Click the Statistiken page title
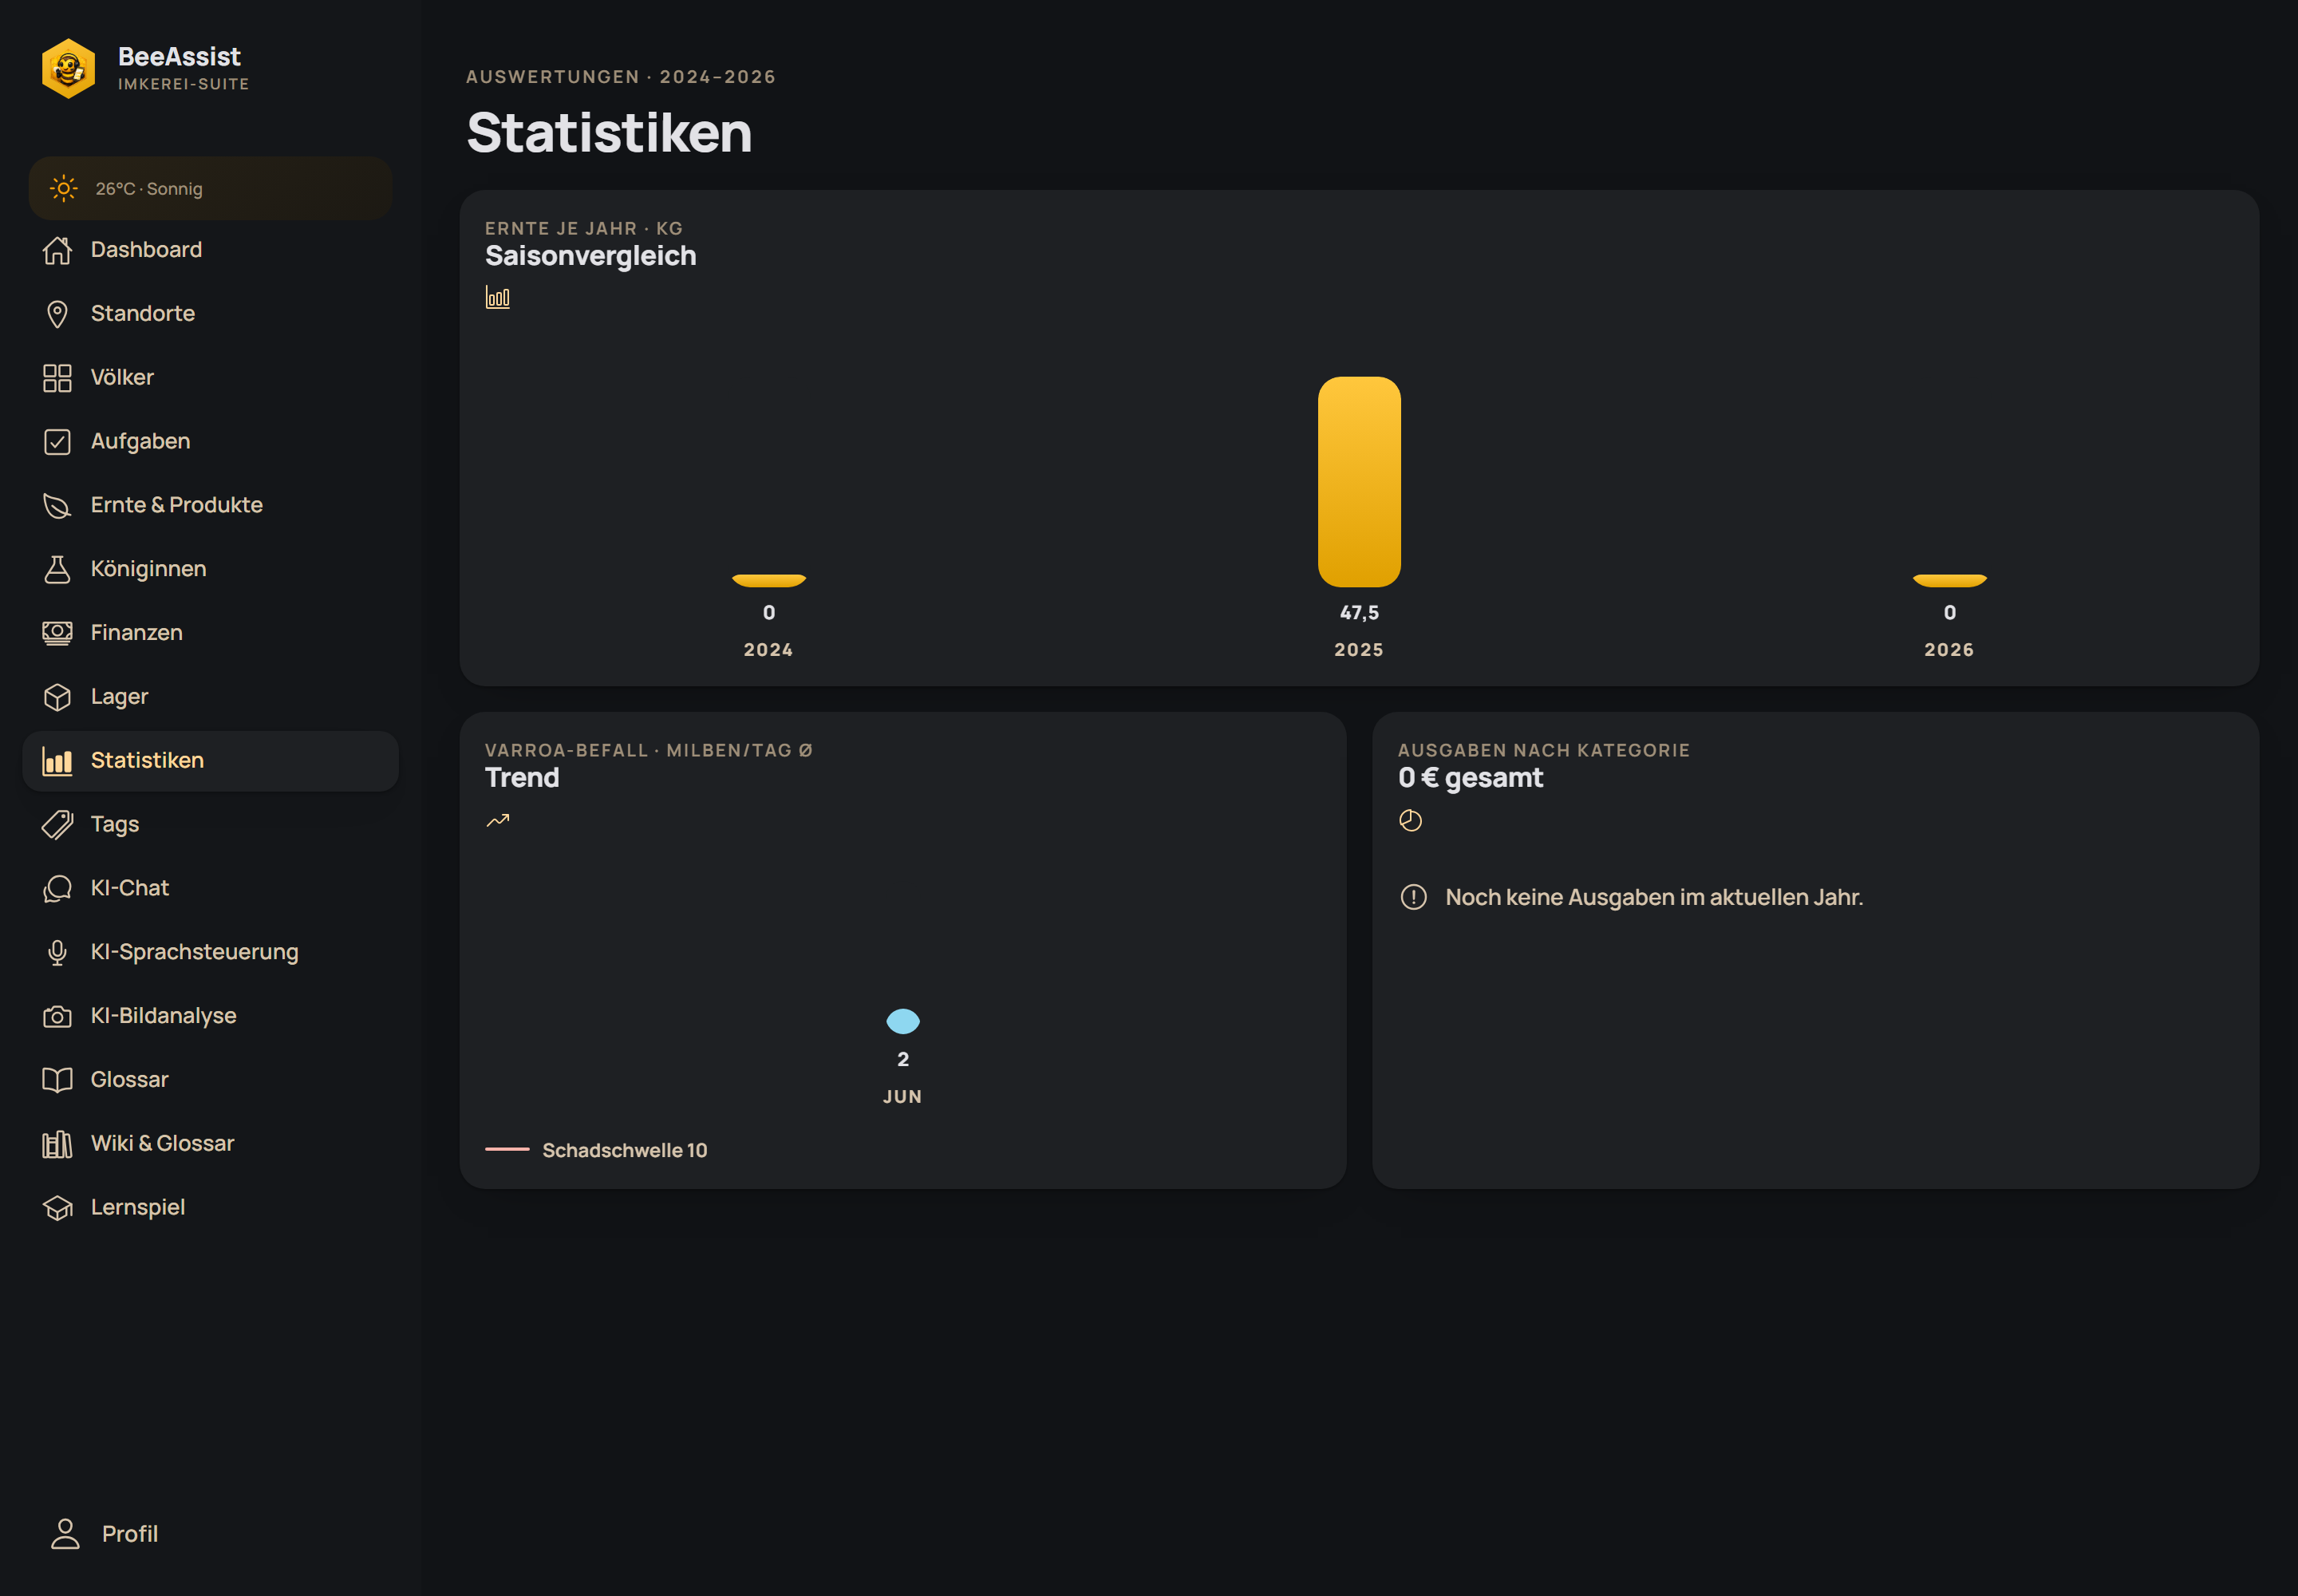Image resolution: width=2298 pixels, height=1596 pixels. click(x=609, y=132)
